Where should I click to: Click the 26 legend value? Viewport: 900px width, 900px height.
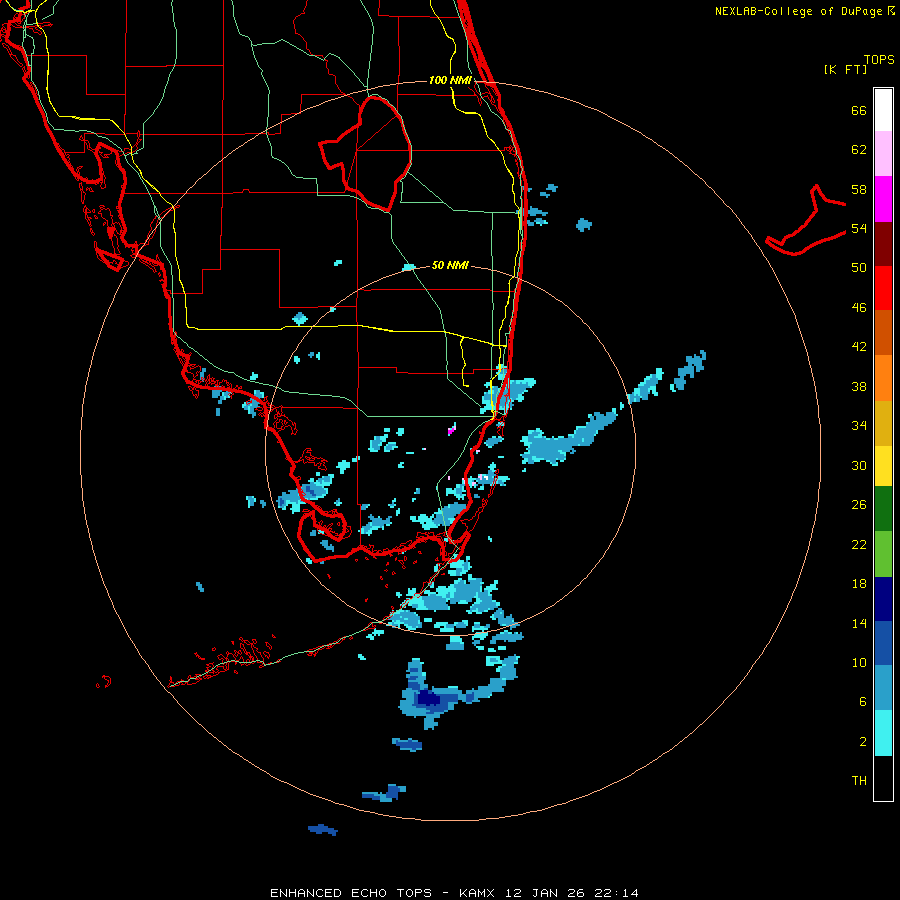[x=859, y=505]
